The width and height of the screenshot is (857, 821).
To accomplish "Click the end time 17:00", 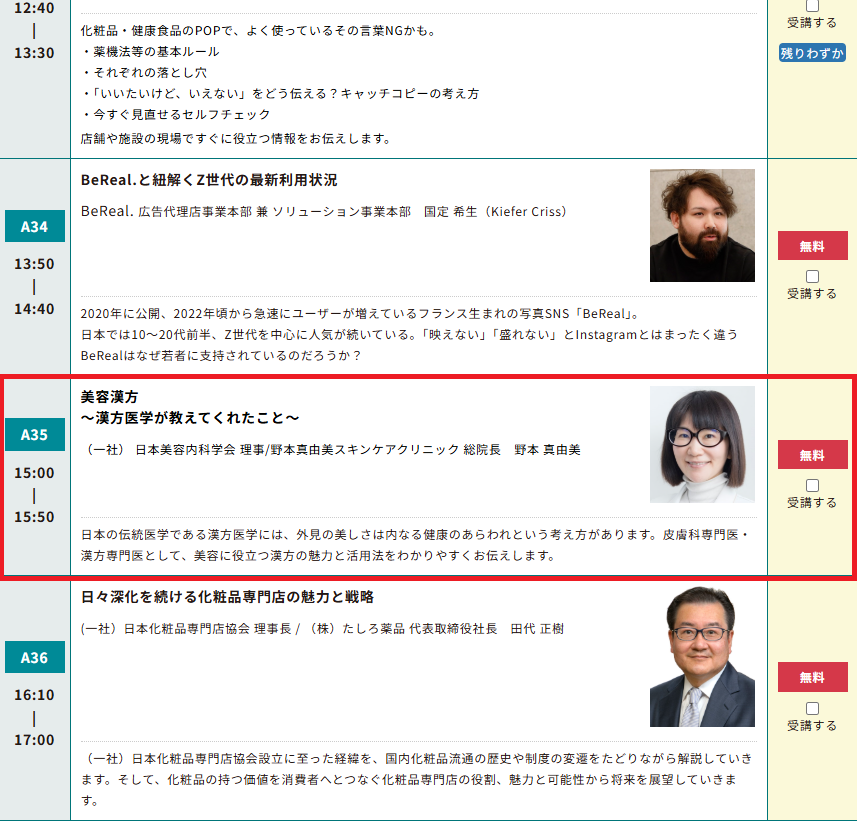I will [x=34, y=740].
